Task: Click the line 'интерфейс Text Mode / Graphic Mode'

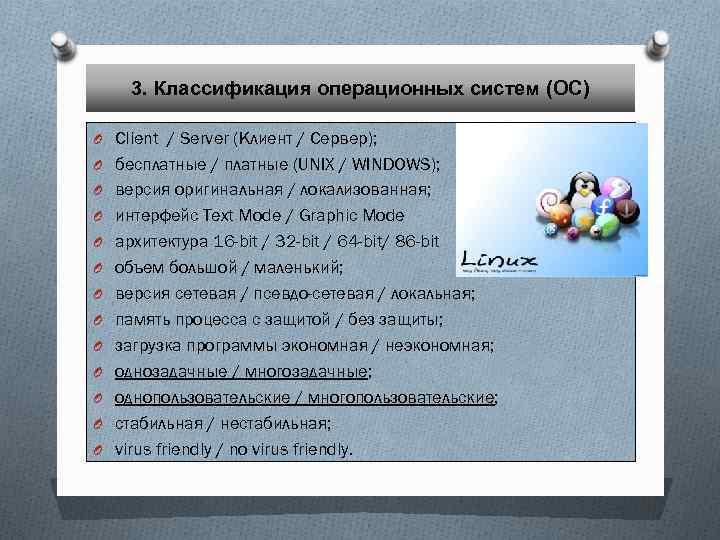Action: click(260, 215)
